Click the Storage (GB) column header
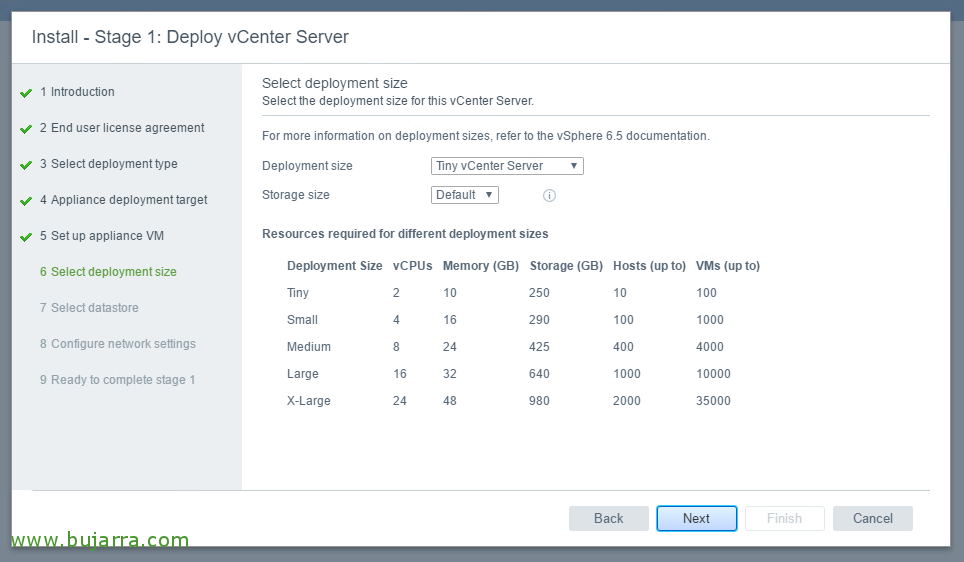Screen dimensions: 964x562 click(x=566, y=266)
